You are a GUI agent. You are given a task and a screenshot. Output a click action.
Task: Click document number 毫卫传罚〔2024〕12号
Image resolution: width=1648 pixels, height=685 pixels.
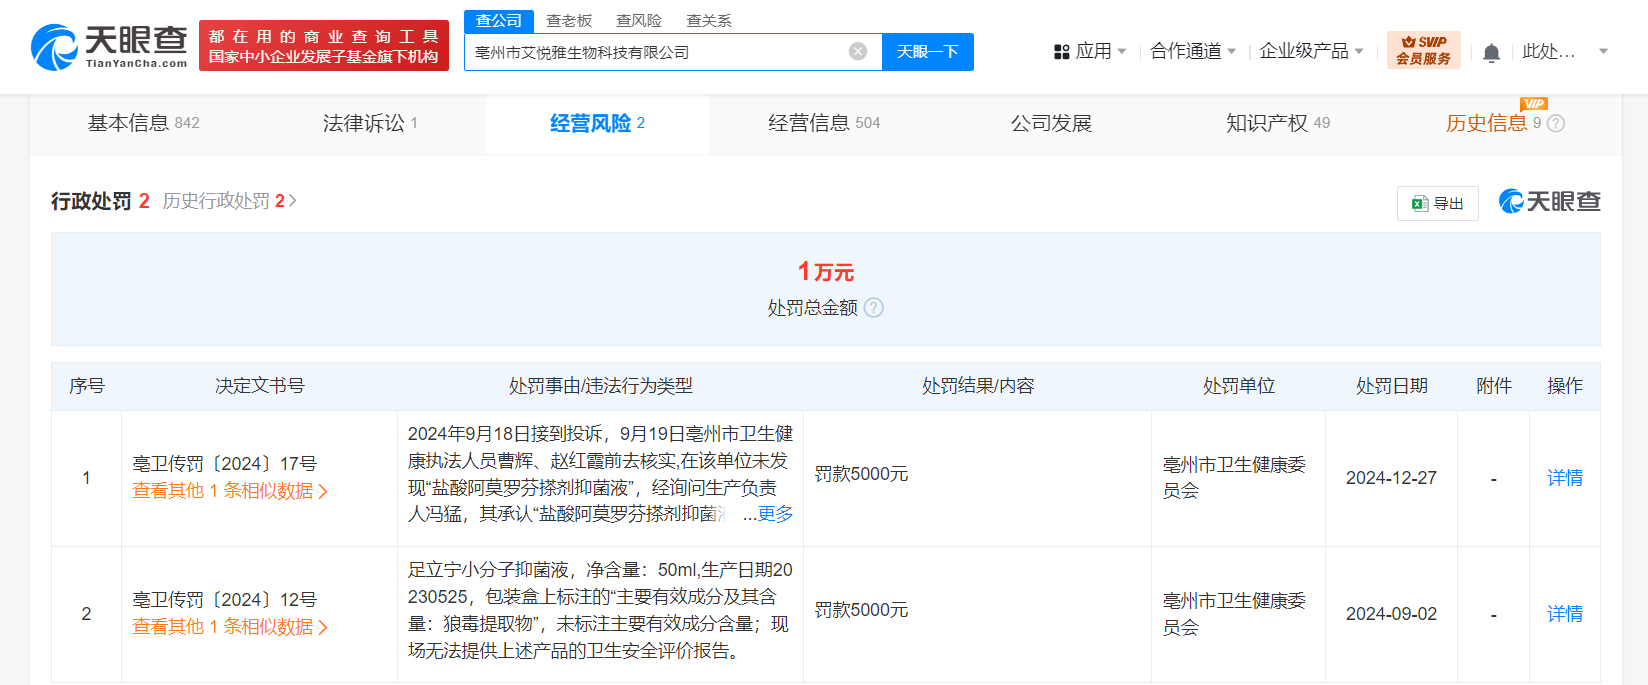tap(225, 600)
